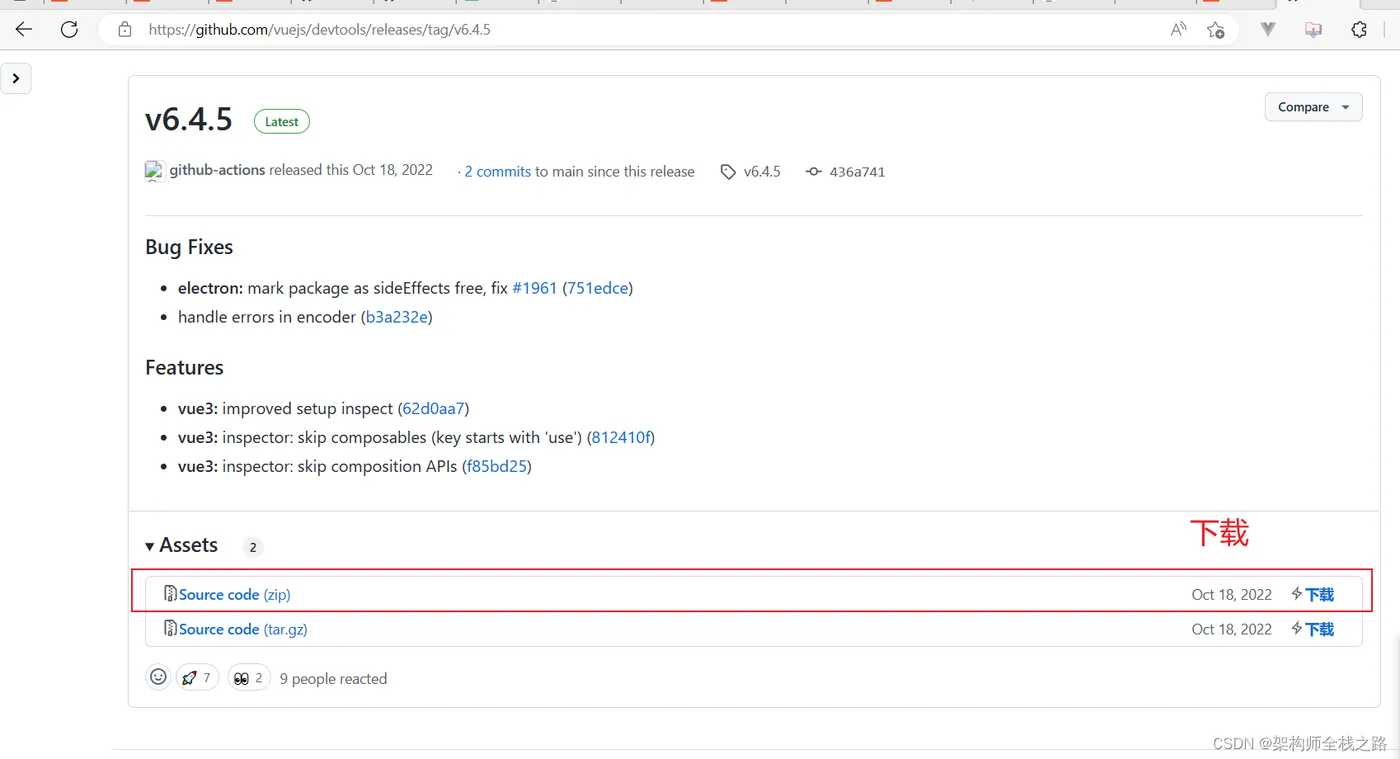This screenshot has width=1400, height=759.
Task: Open the read aloud icon in address bar
Action: tap(1179, 30)
